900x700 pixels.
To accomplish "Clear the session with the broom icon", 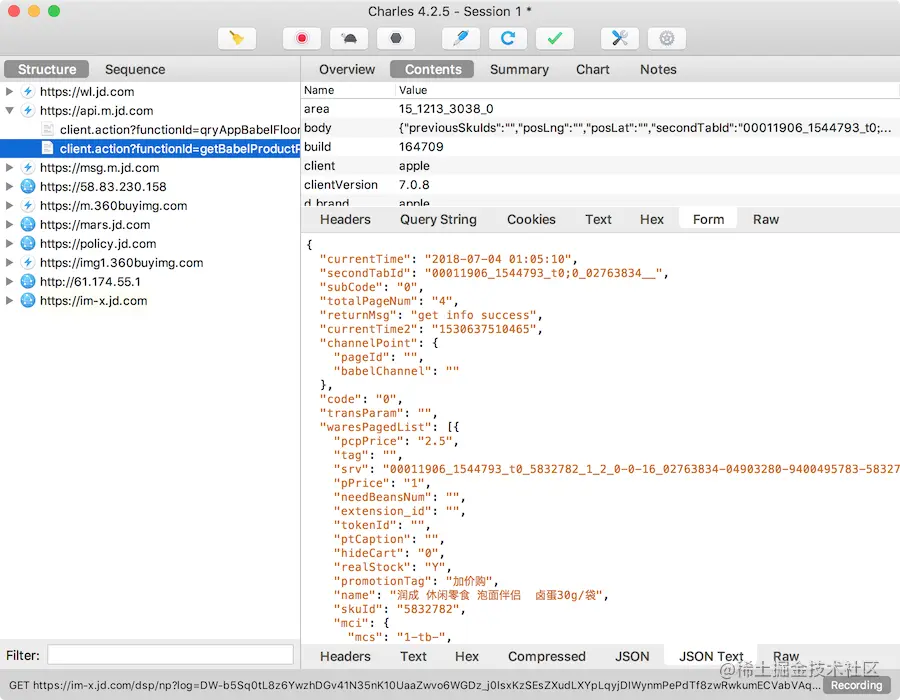I will coord(236,38).
